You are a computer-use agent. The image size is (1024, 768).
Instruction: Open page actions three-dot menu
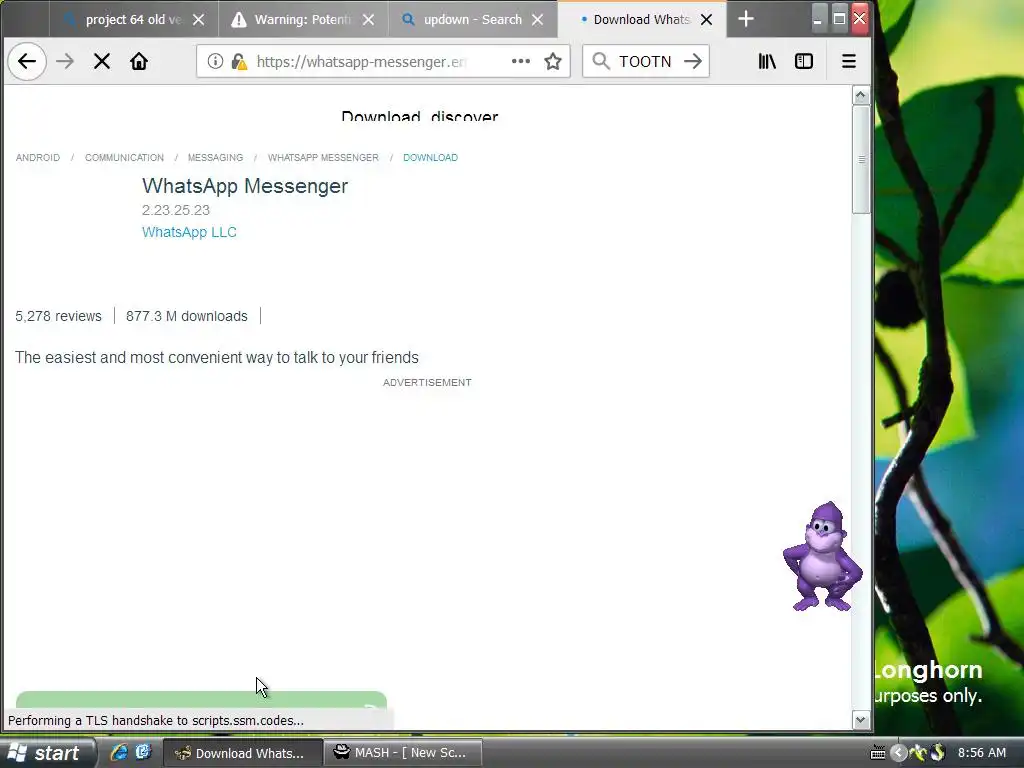coord(520,61)
